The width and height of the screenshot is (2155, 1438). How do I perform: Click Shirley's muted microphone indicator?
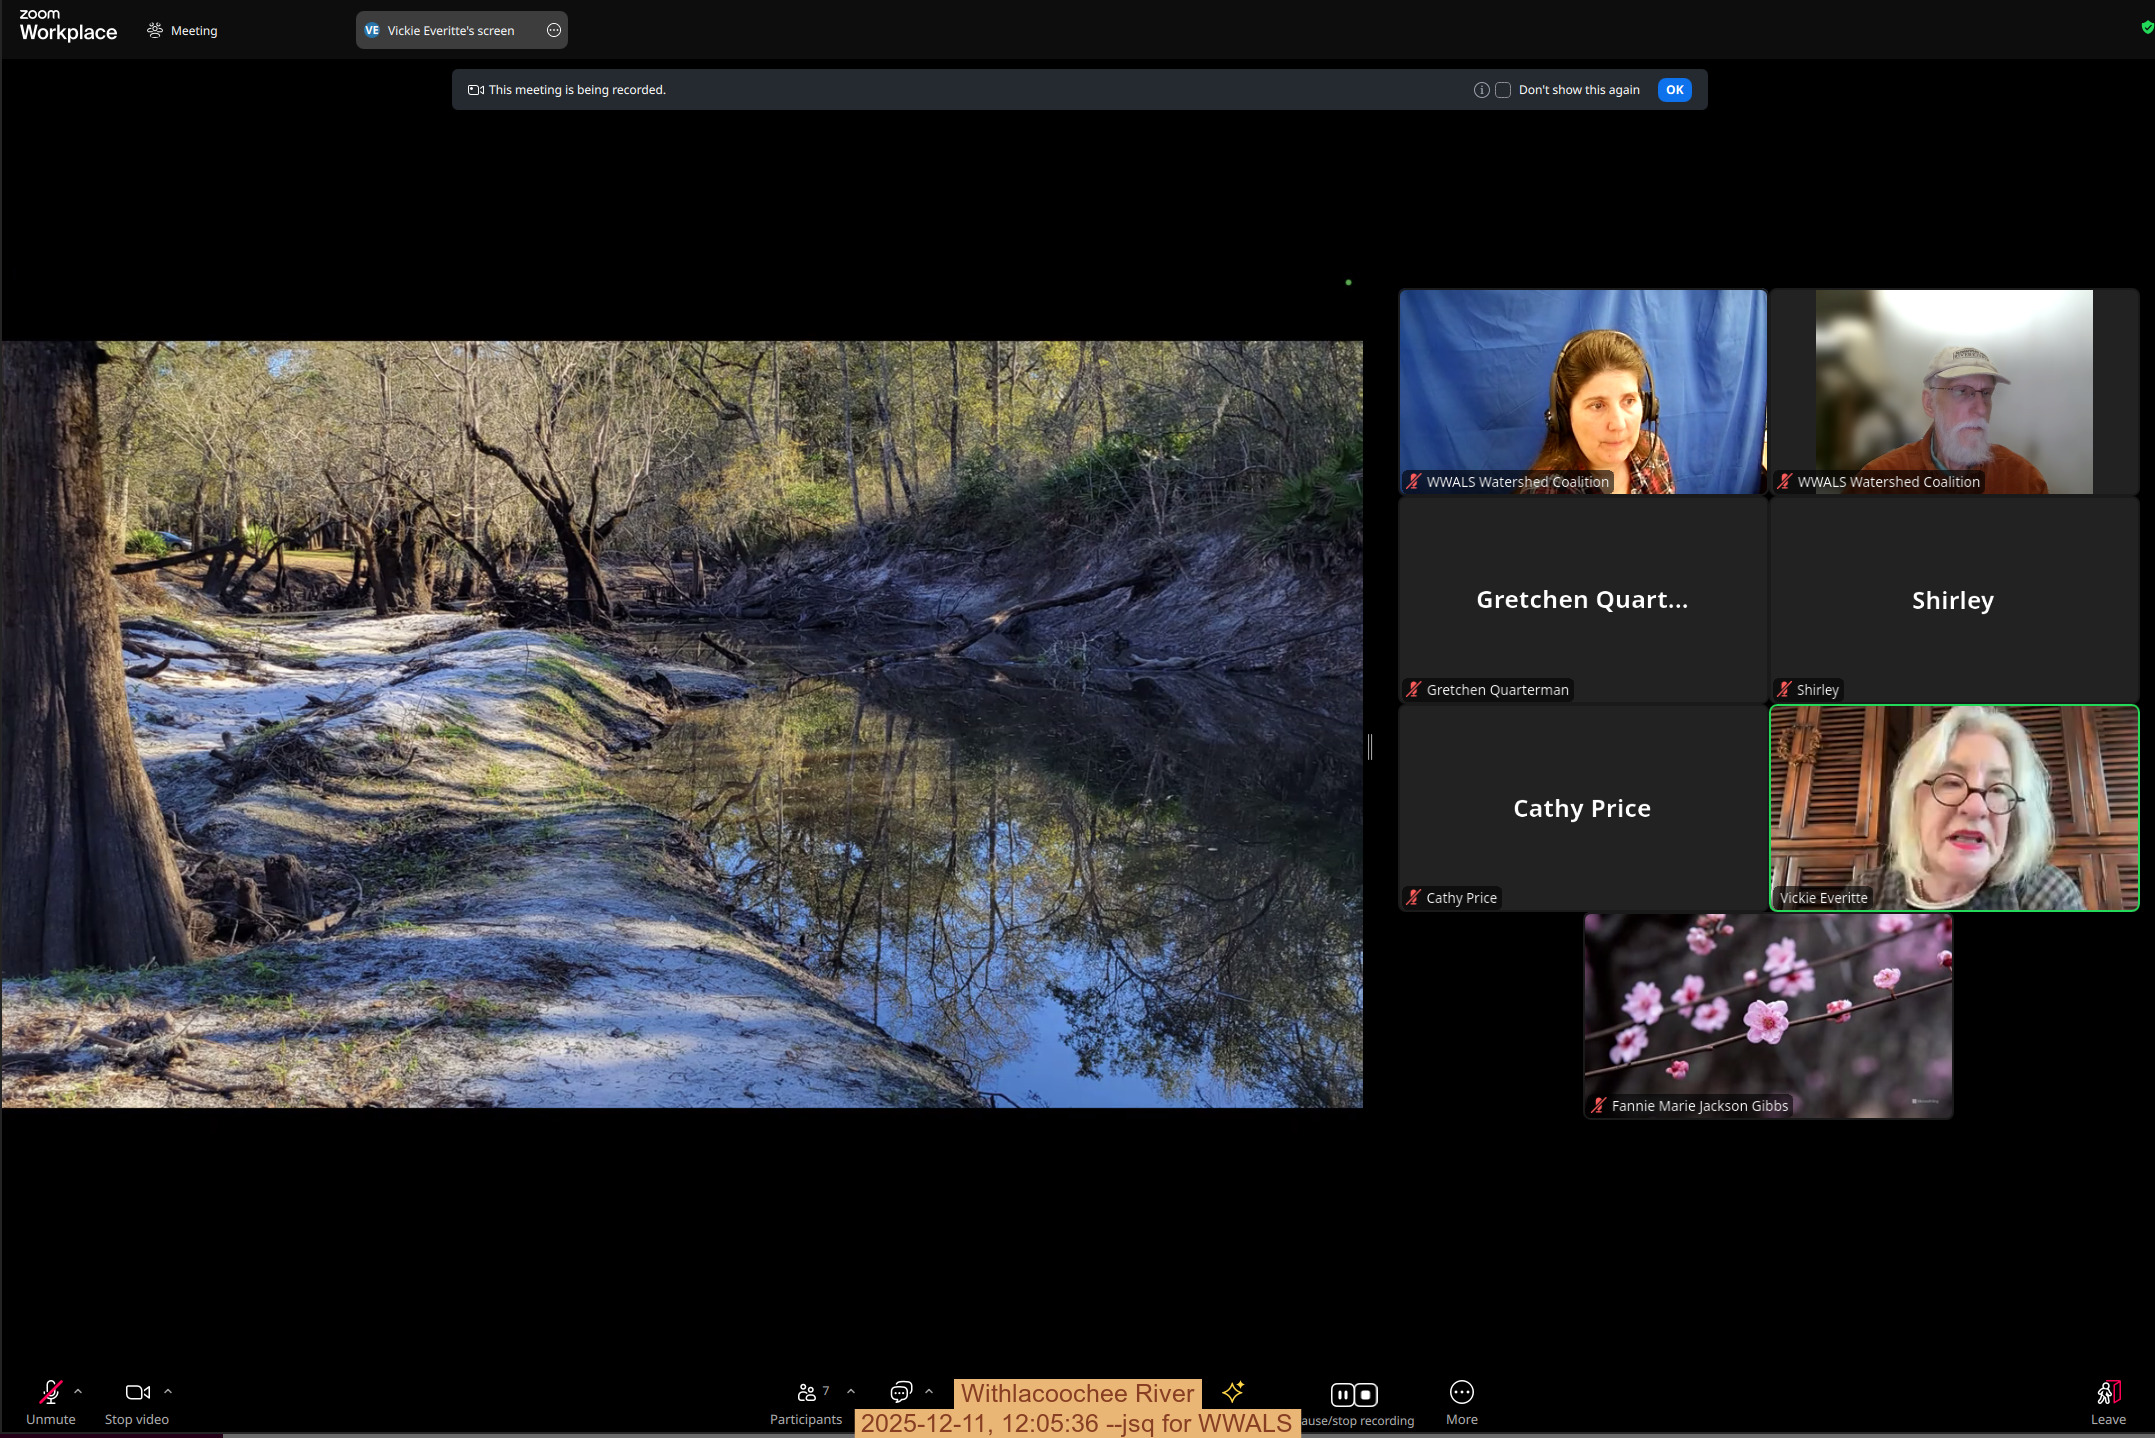(x=1784, y=689)
